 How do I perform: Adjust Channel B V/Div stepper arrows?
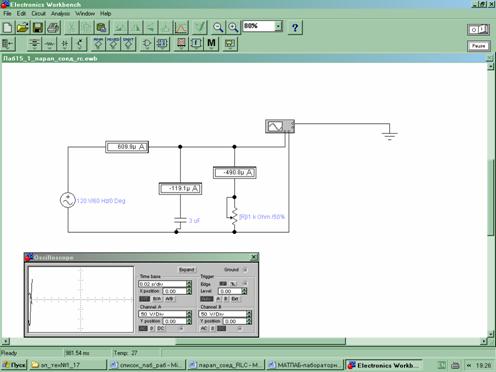[249, 314]
